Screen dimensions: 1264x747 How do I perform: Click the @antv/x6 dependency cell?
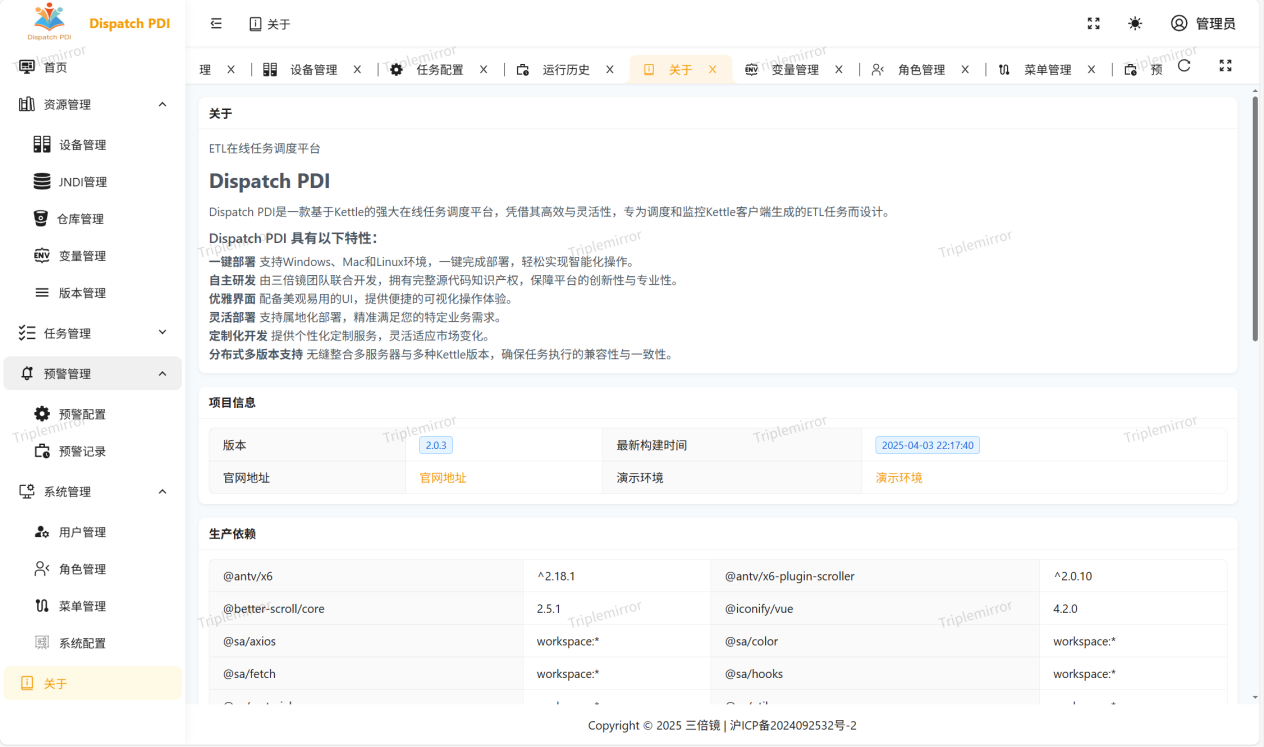pos(366,576)
